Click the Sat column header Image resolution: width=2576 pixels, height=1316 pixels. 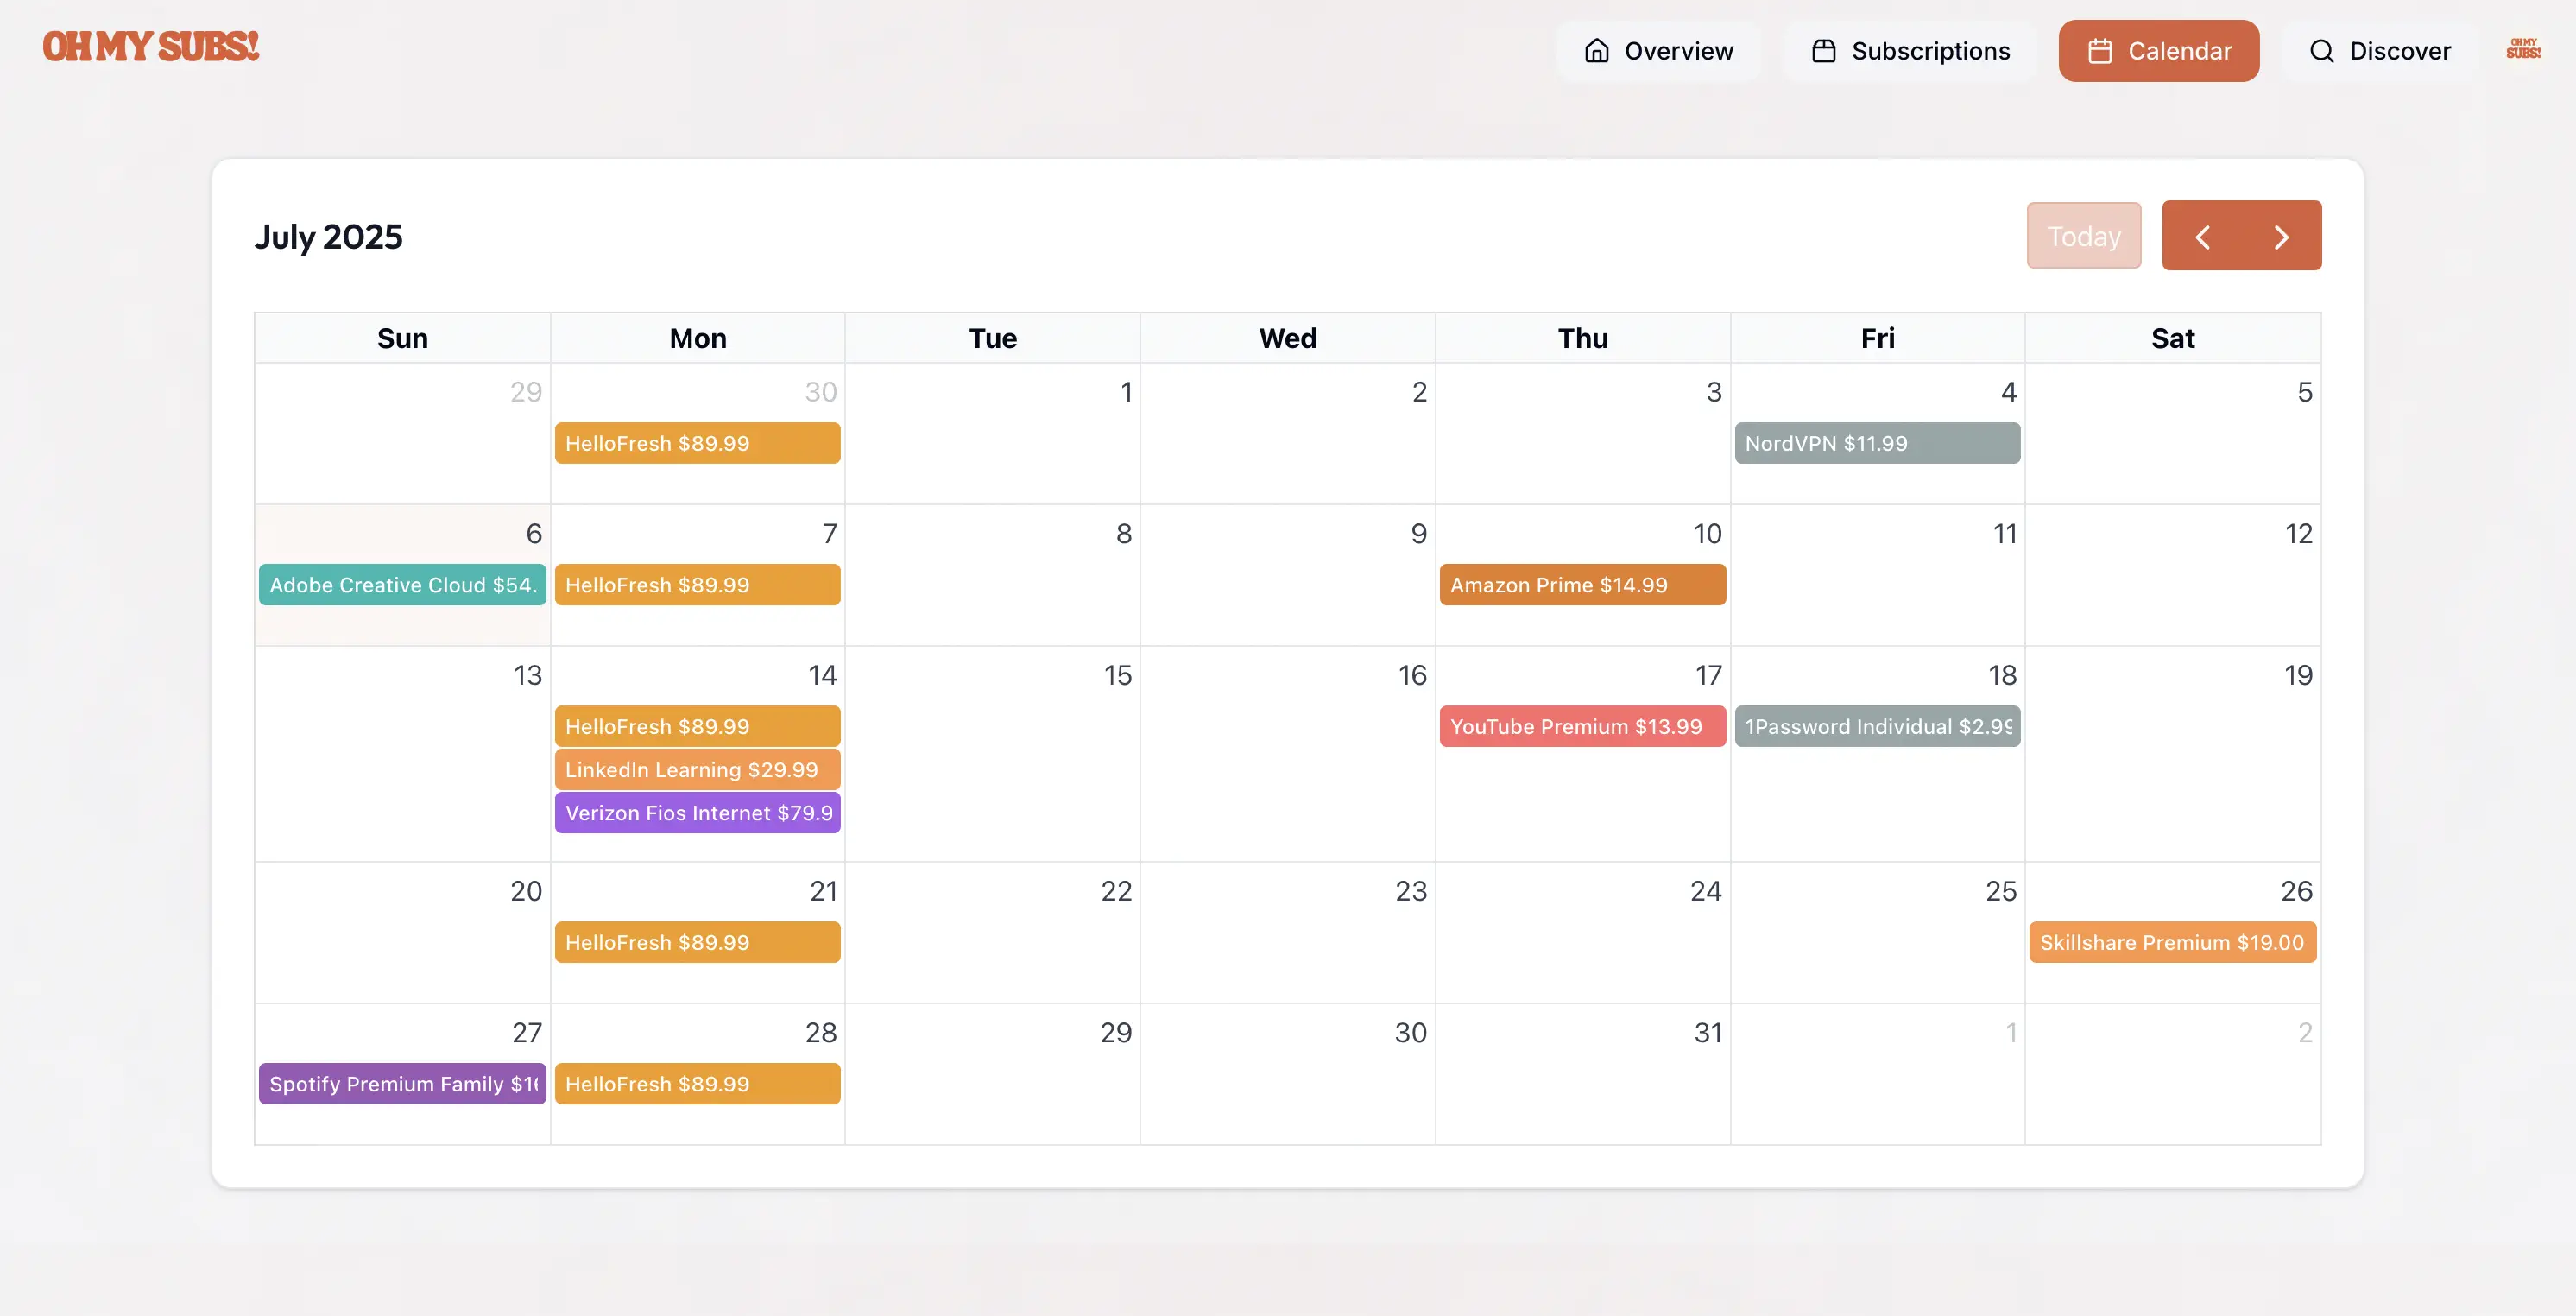coord(2172,338)
